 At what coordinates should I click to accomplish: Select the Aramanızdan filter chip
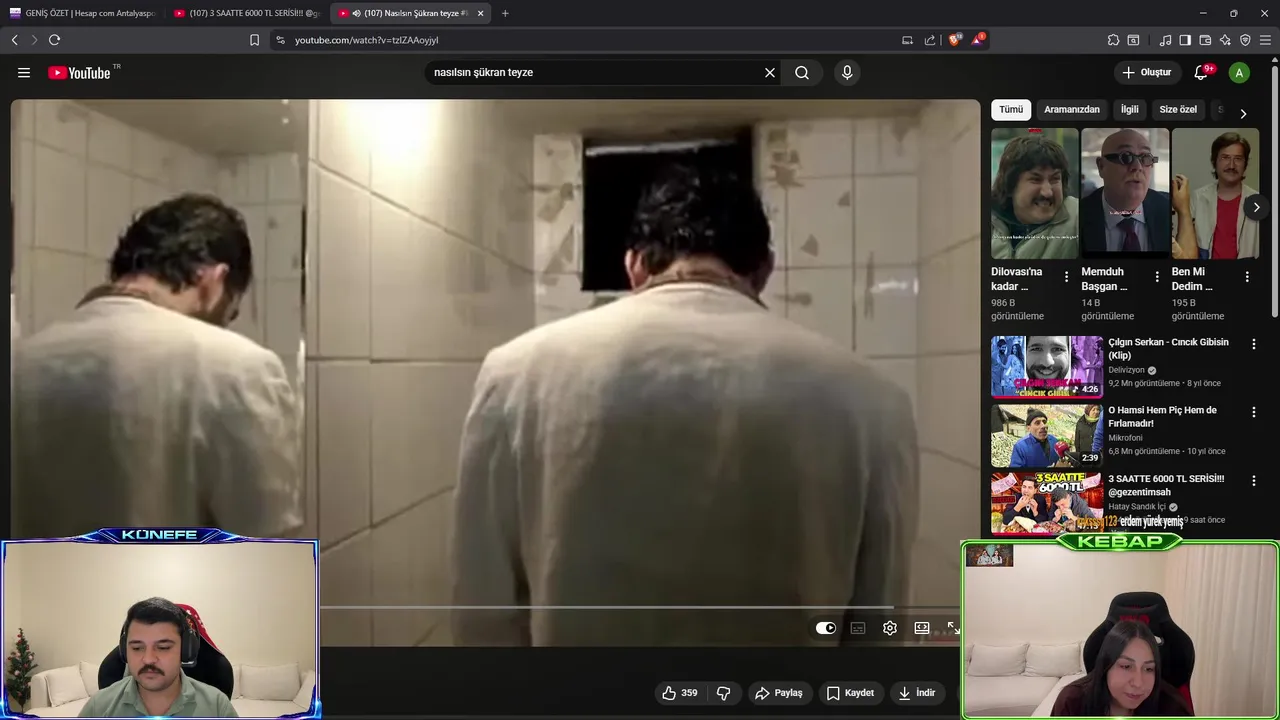1072,110
